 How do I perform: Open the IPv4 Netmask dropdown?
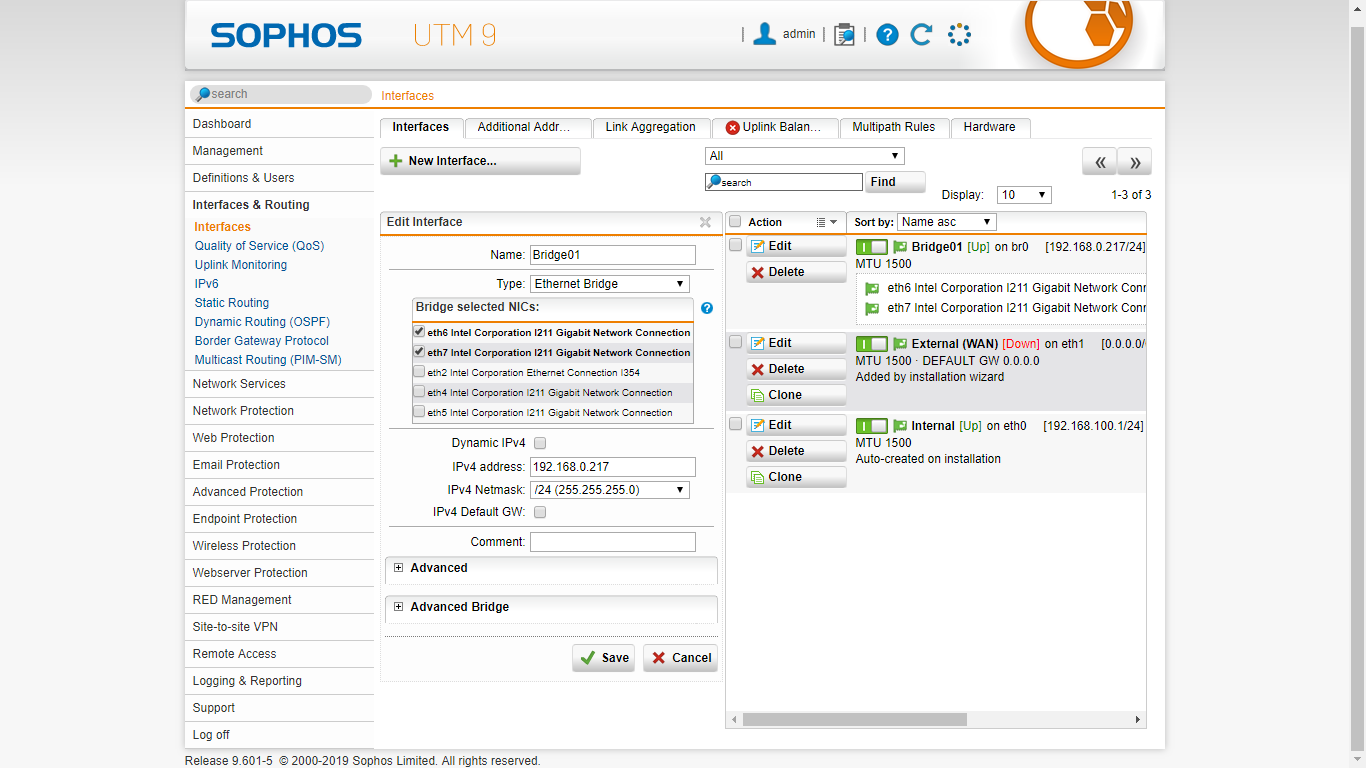click(610, 490)
